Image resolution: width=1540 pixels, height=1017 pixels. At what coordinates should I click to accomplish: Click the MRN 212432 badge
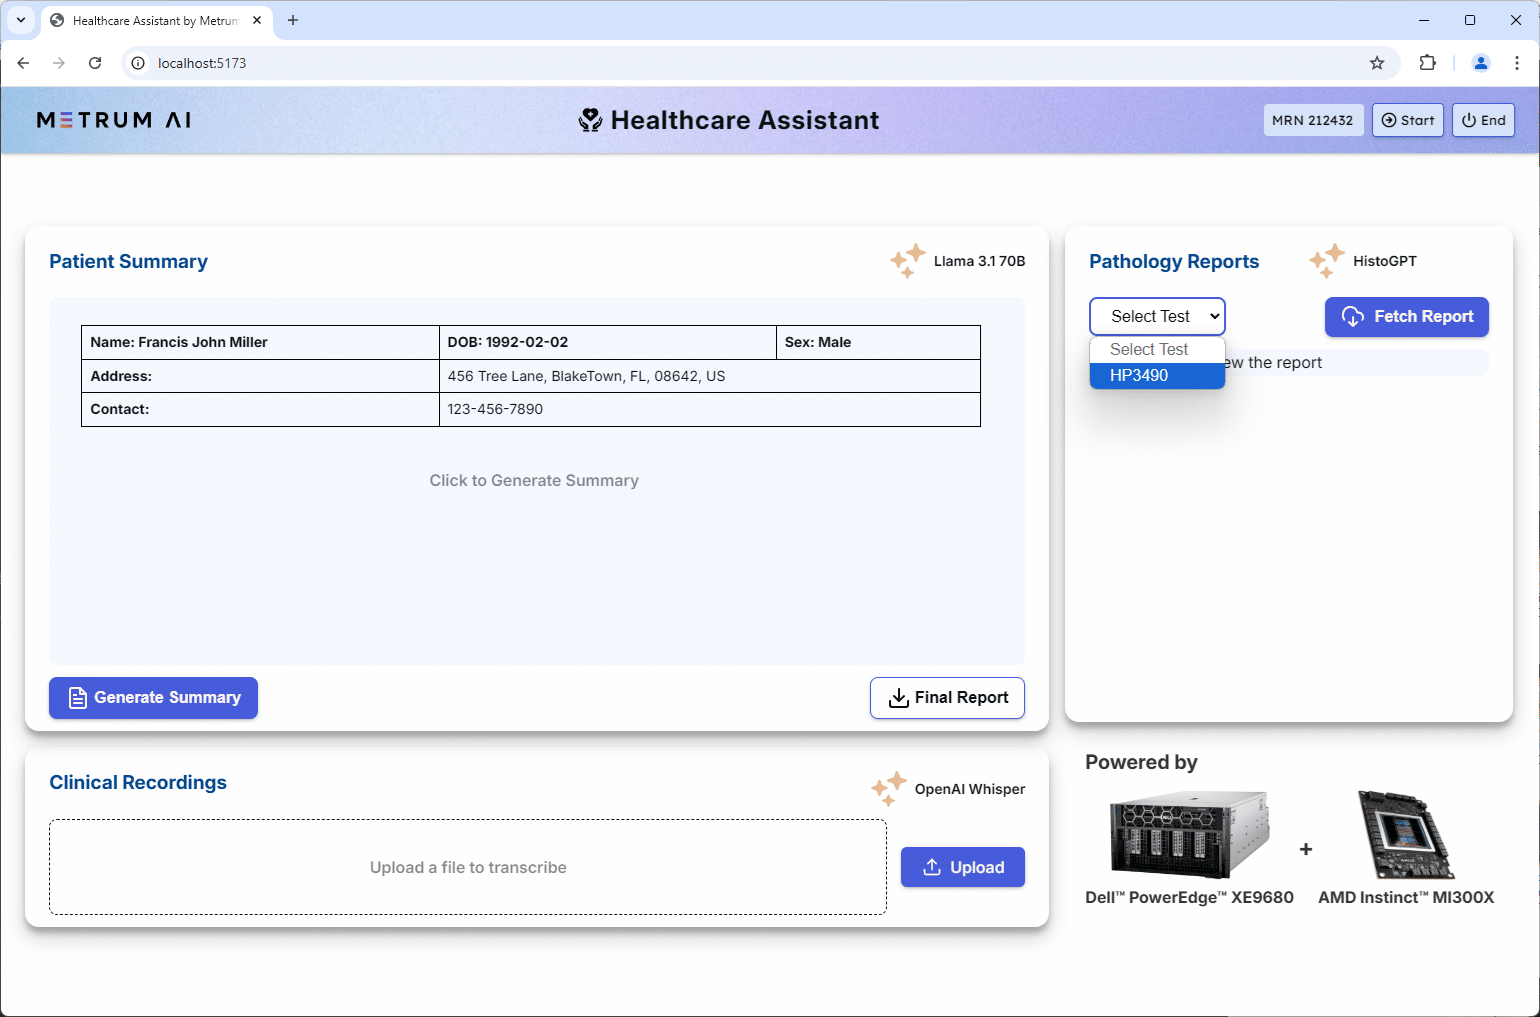tap(1313, 120)
